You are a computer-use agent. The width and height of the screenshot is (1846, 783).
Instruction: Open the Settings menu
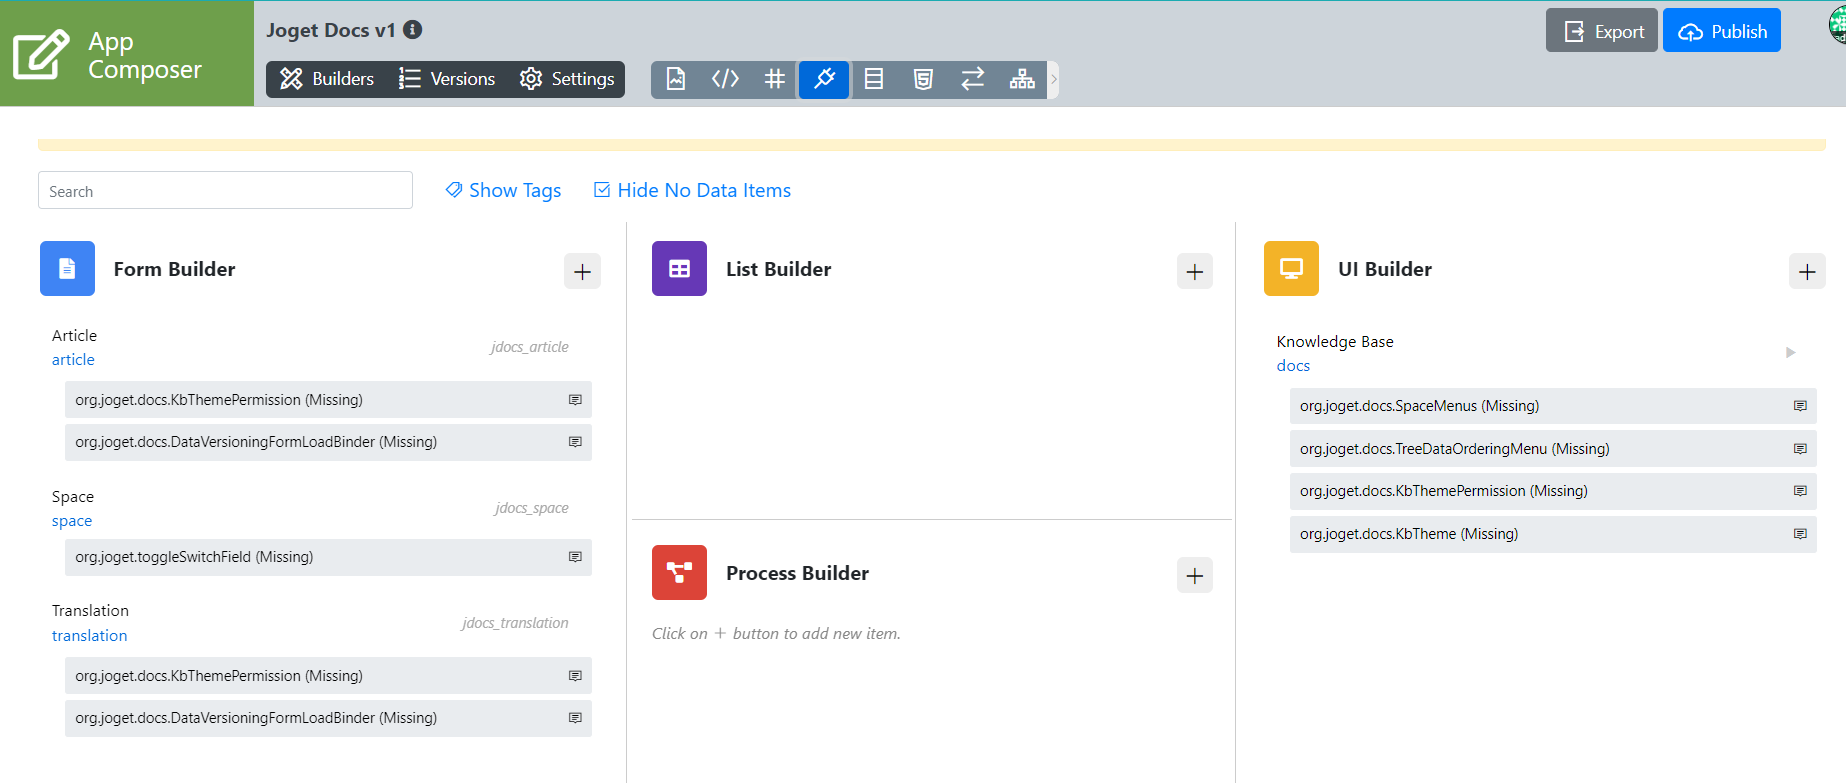point(567,79)
